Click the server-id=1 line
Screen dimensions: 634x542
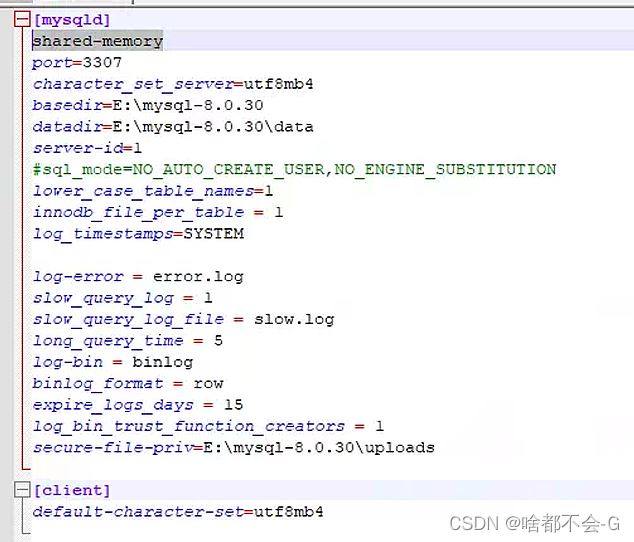click(87, 148)
